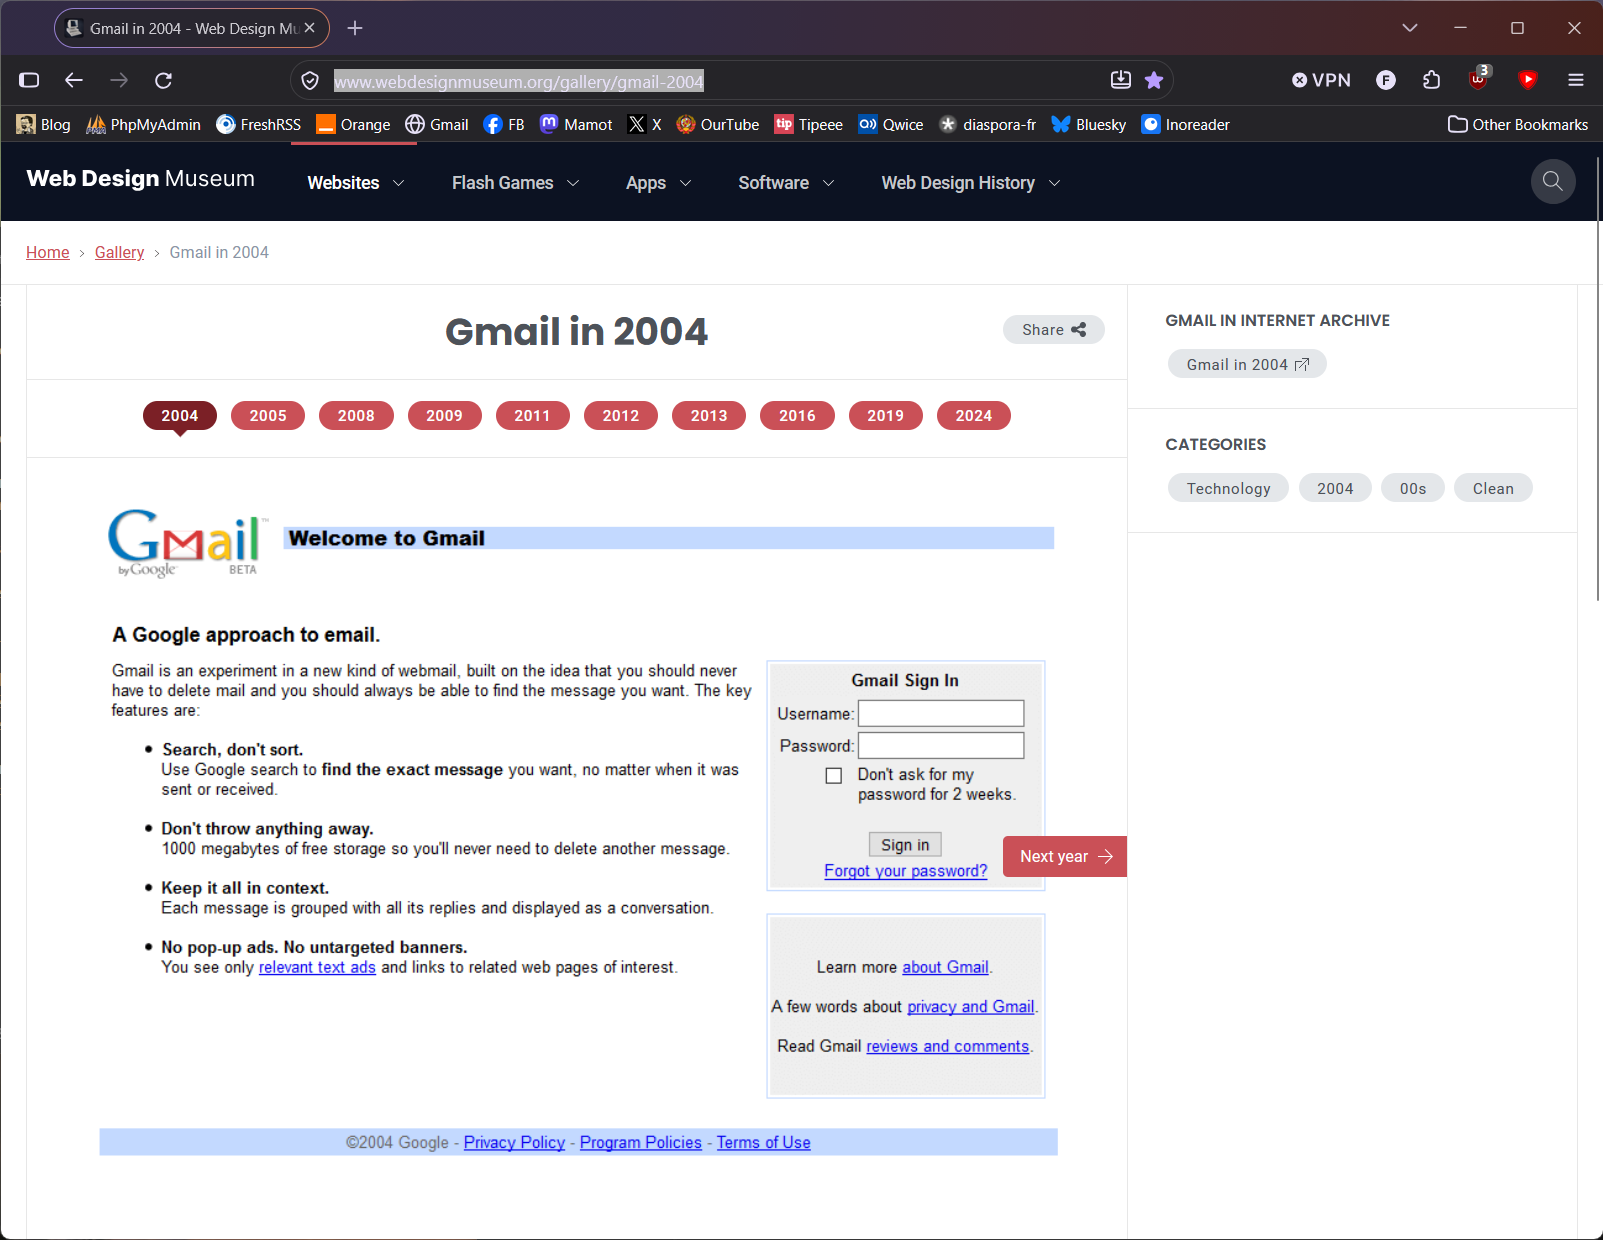This screenshot has height=1240, width=1603.
Task: Open the Mamot bookmark
Action: (x=576, y=125)
